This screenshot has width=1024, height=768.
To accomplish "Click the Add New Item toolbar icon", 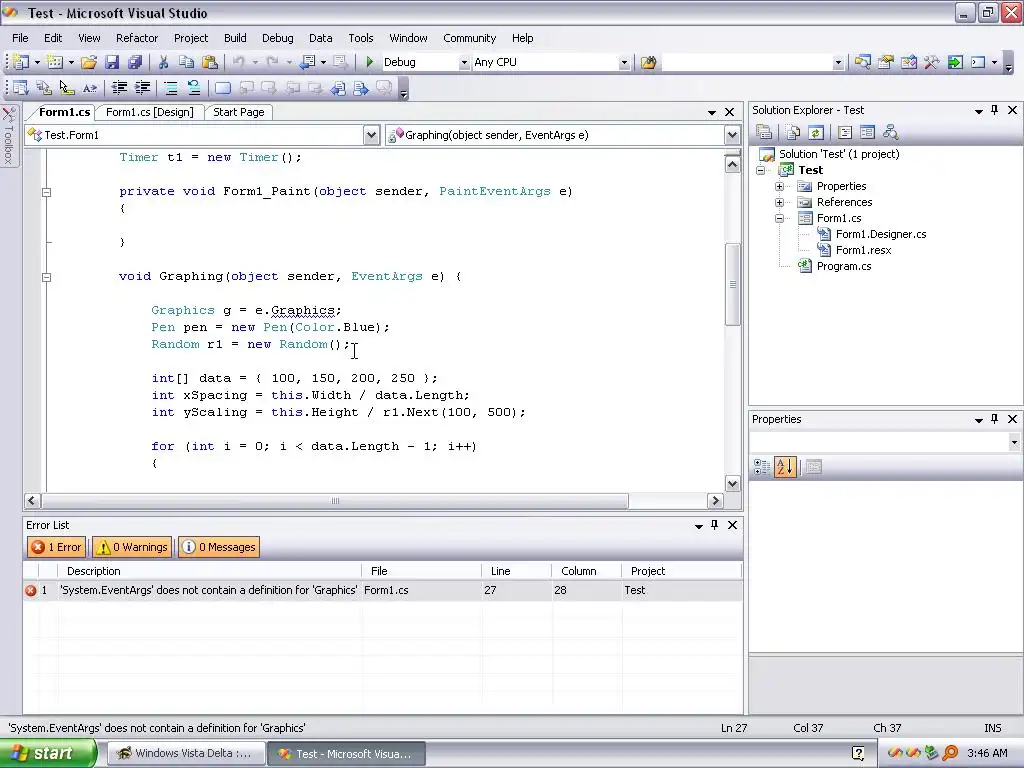I will tap(55, 62).
